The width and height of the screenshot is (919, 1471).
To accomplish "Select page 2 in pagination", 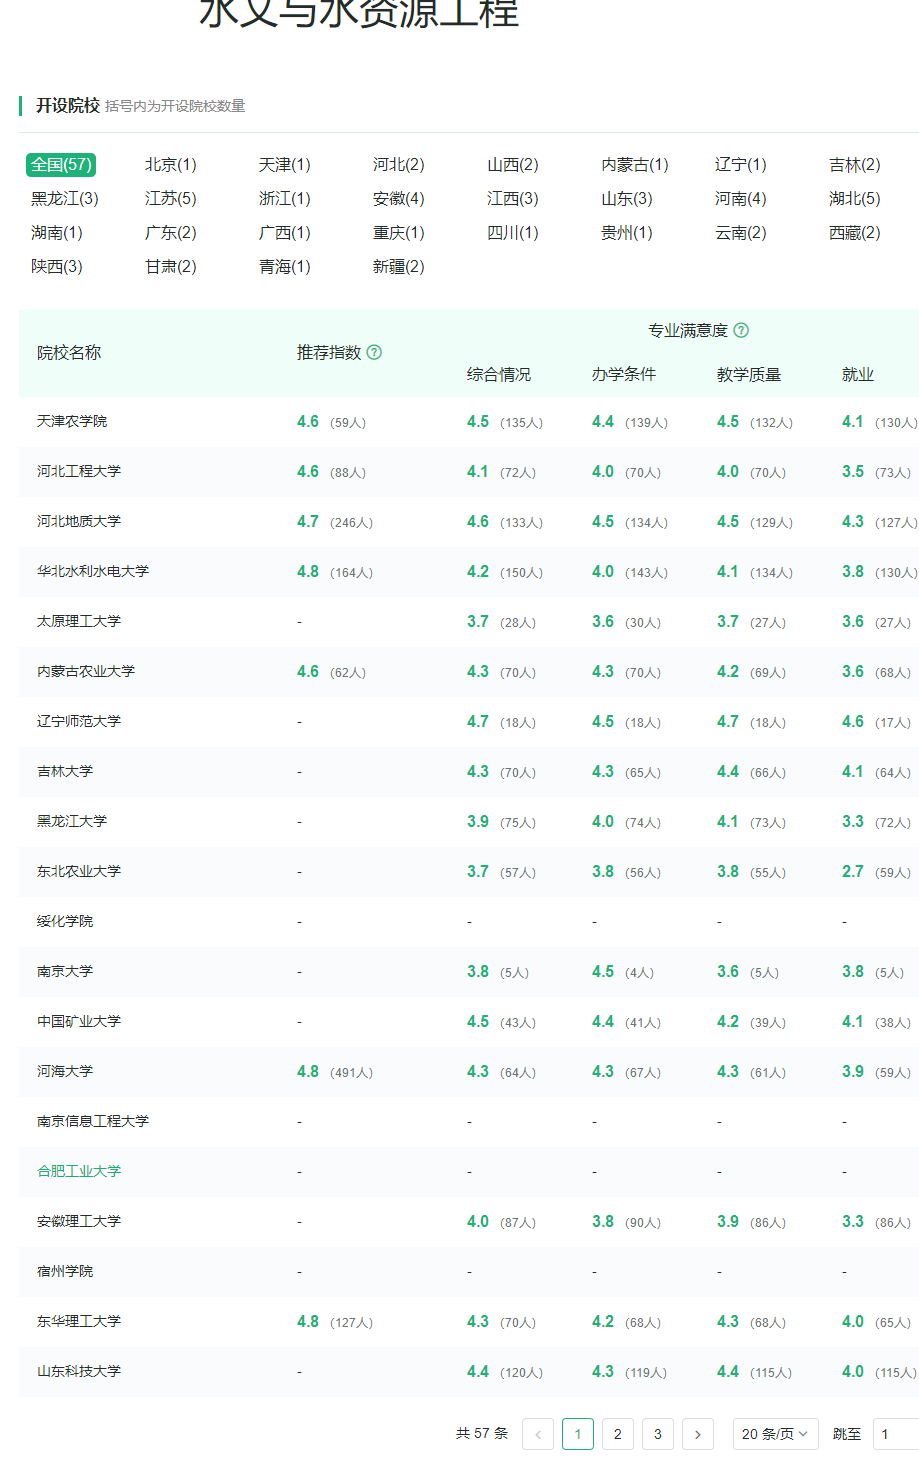I will tap(618, 1434).
